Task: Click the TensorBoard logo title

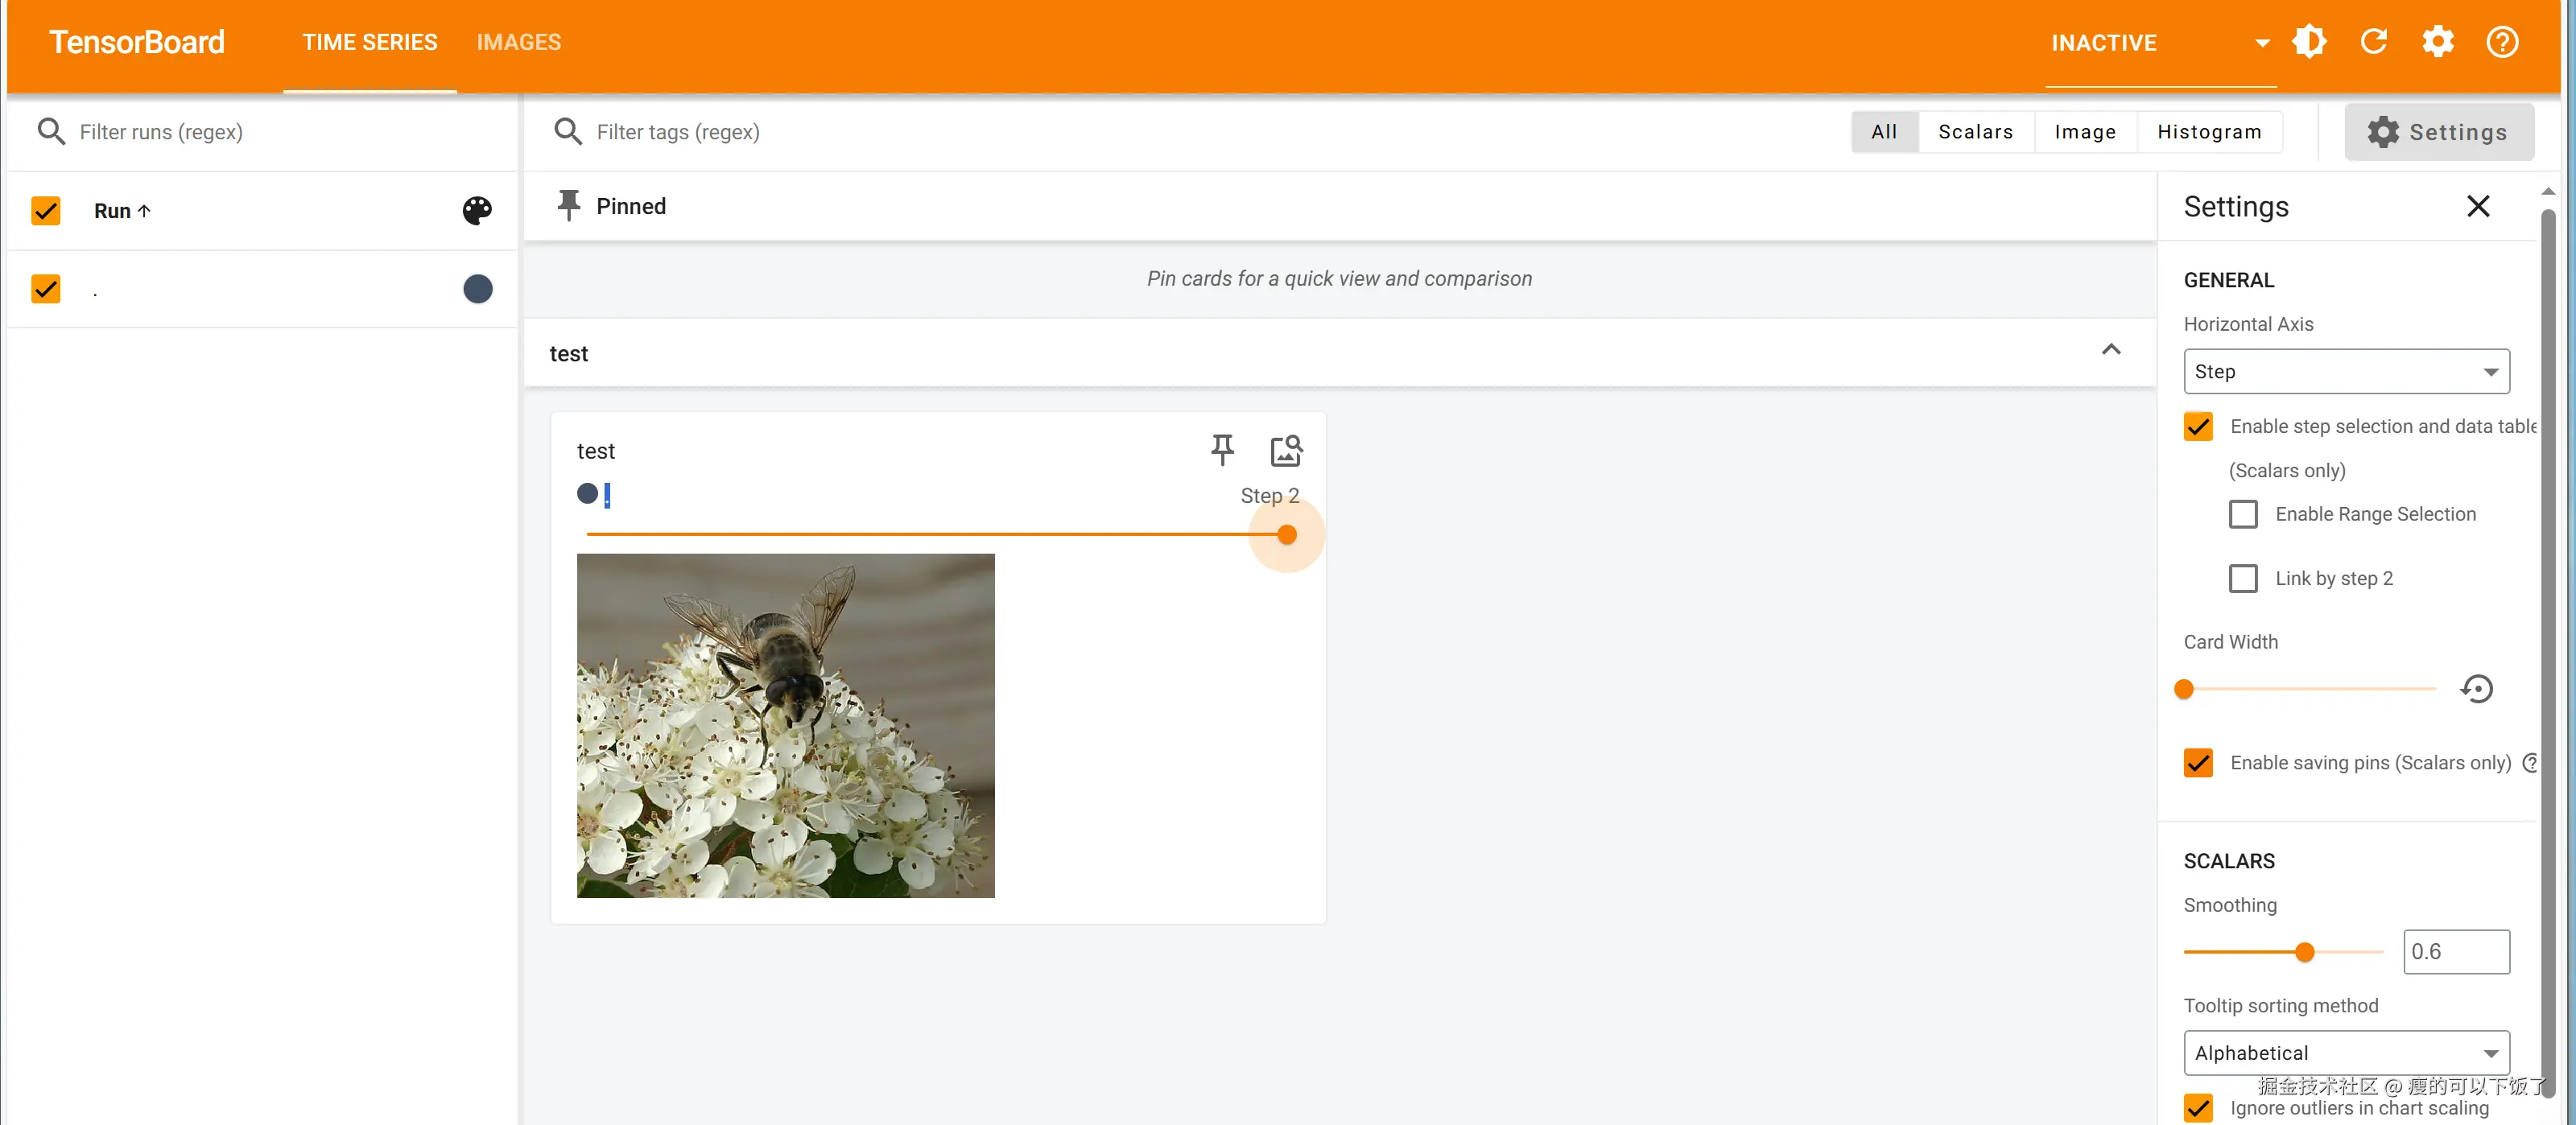Action: tap(137, 42)
